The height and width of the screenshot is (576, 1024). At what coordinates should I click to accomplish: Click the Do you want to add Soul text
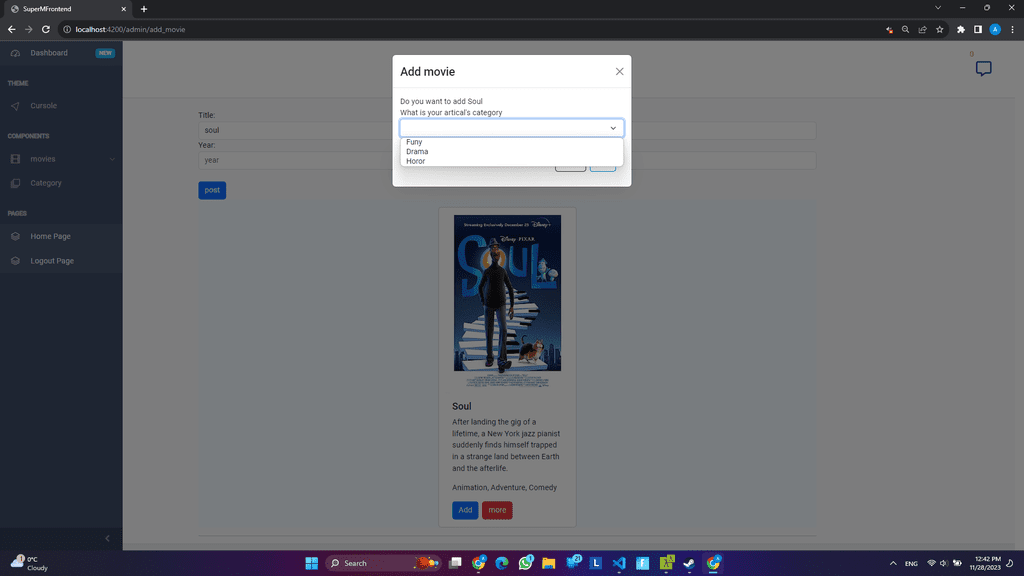pyautogui.click(x=441, y=101)
